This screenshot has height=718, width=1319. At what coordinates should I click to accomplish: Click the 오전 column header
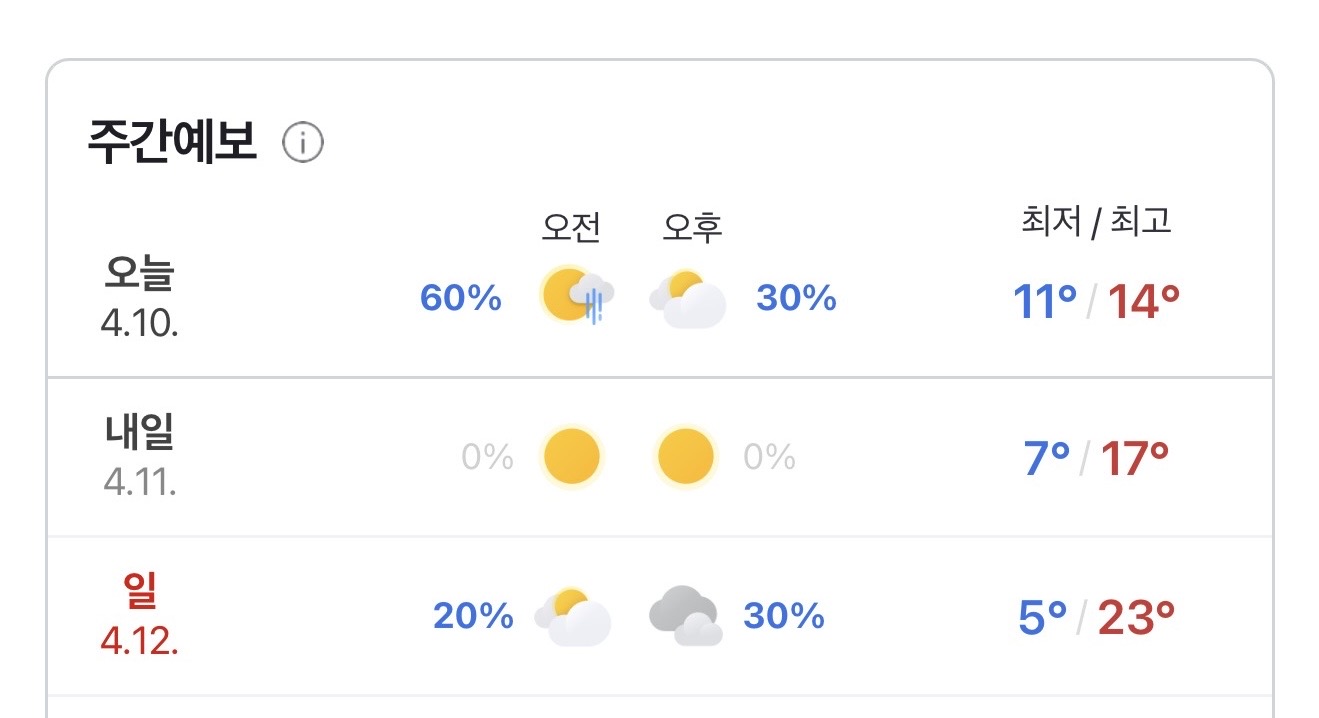(571, 228)
